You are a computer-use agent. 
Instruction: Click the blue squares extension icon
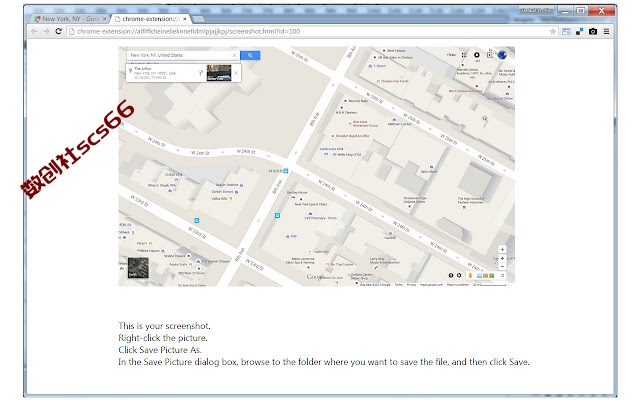[x=579, y=31]
